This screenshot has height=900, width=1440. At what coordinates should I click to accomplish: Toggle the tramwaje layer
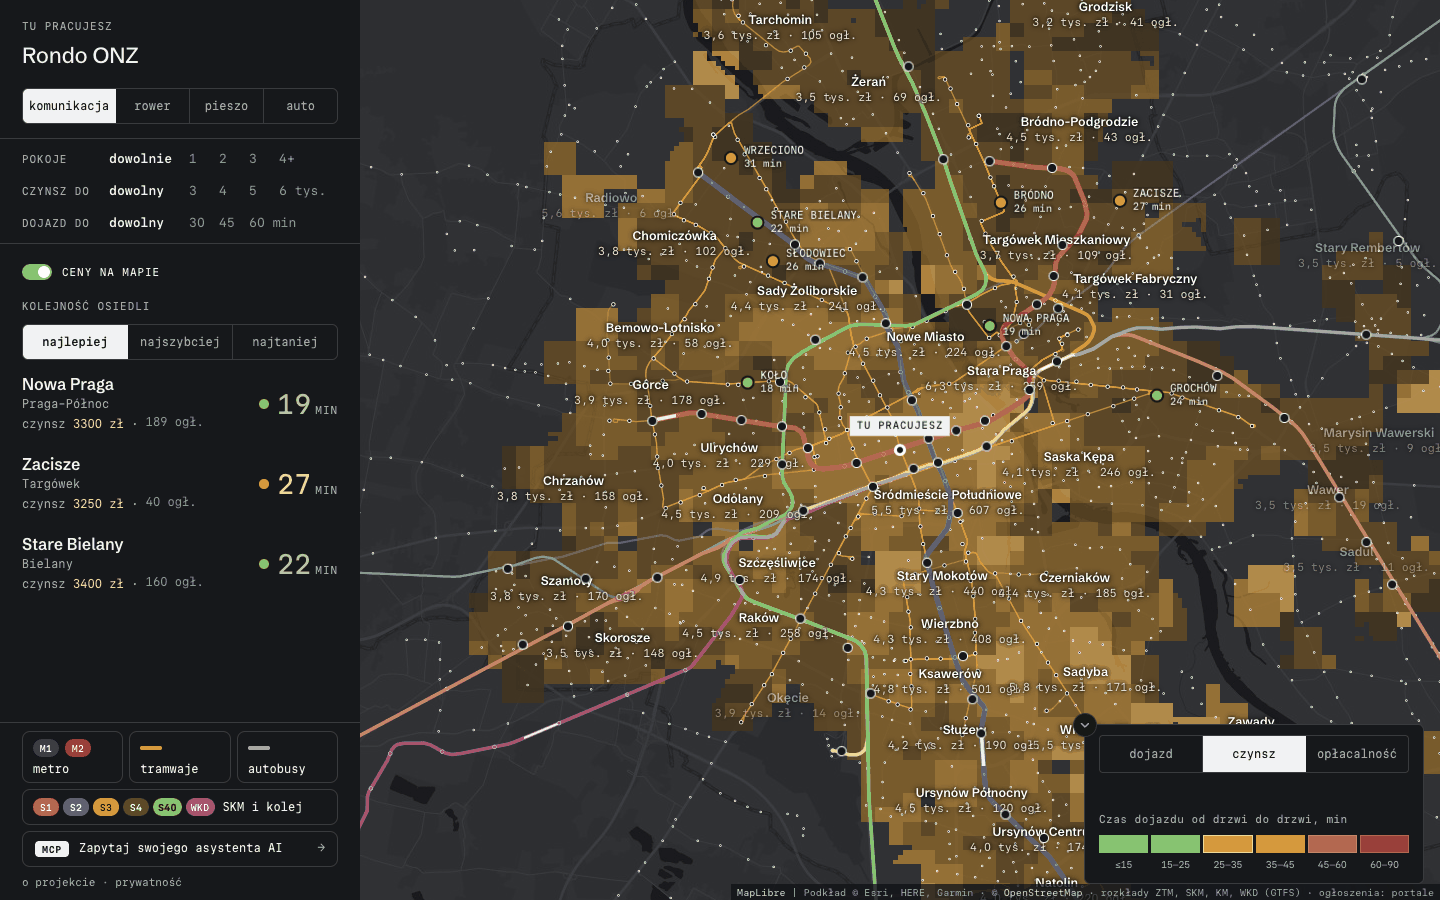click(180, 757)
